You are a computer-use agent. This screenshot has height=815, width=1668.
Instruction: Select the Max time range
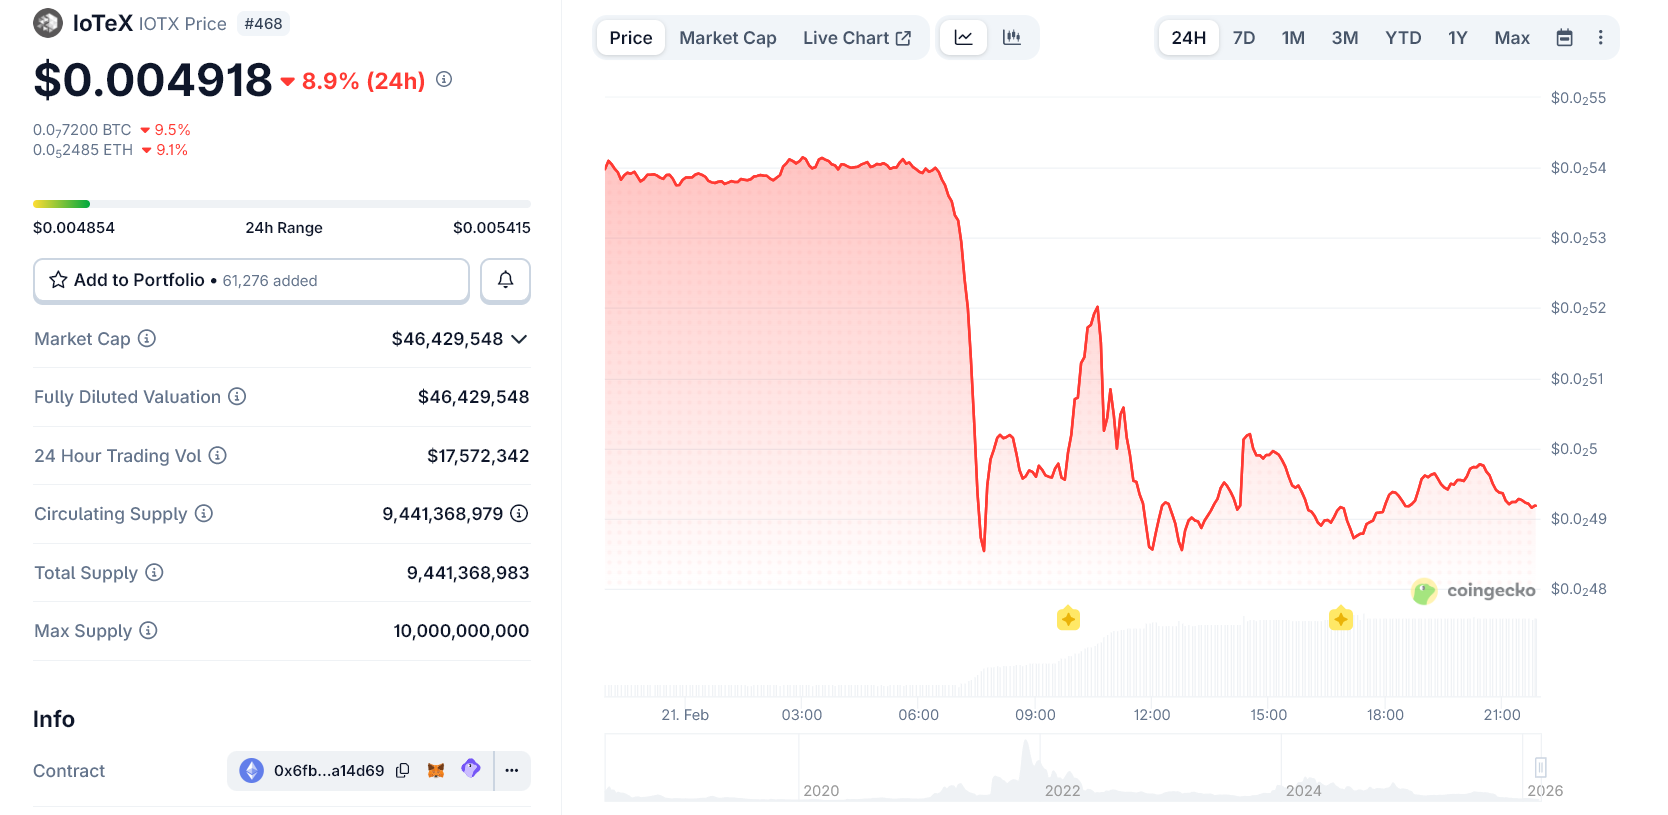[x=1511, y=38]
